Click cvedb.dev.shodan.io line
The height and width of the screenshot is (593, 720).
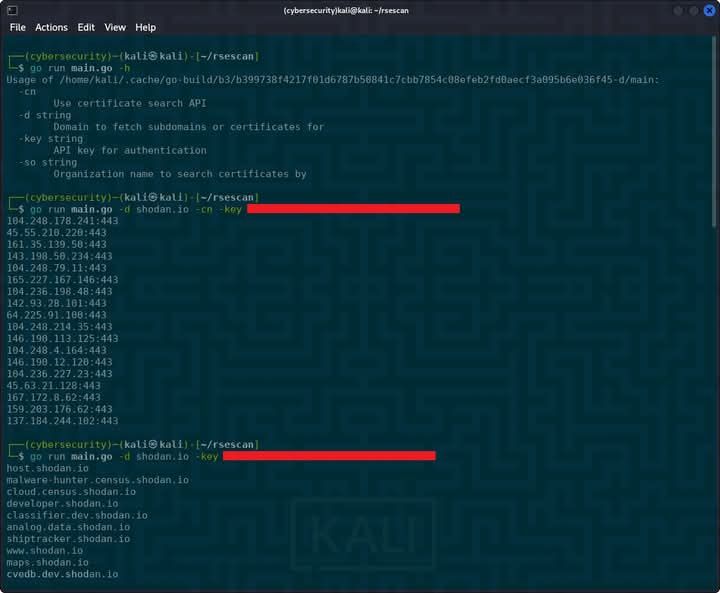62,574
